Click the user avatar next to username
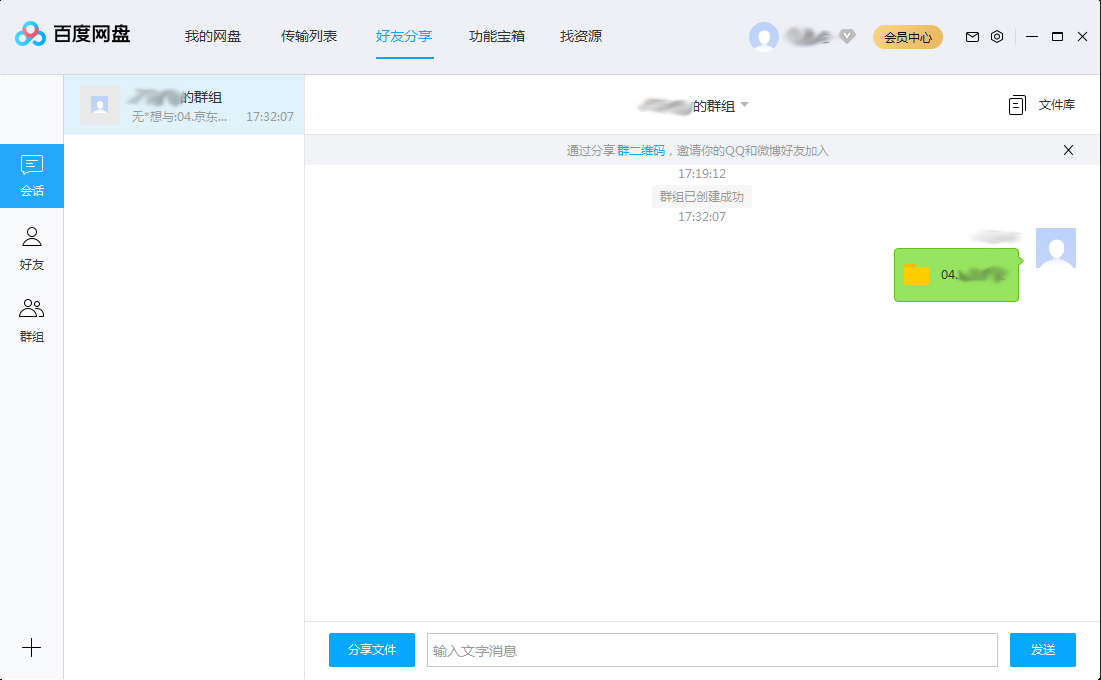Image resolution: width=1101 pixels, height=680 pixels. click(764, 36)
